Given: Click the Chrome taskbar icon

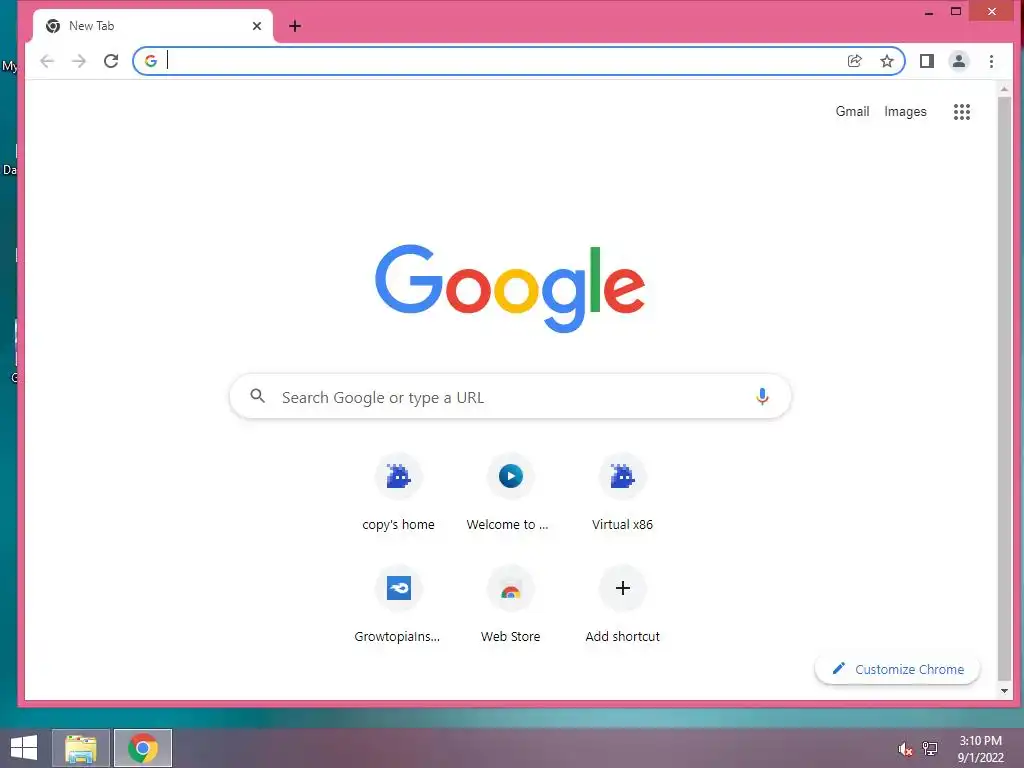Looking at the screenshot, I should (143, 748).
